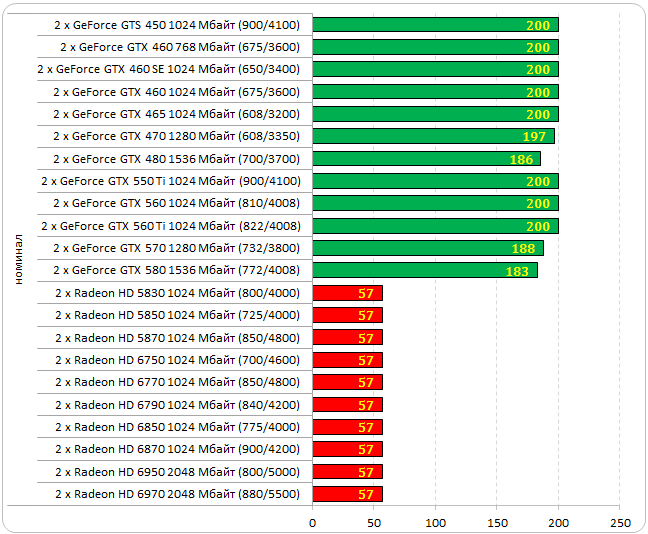The height and width of the screenshot is (534, 648).
Task: Select the Radeon HD 6790 label
Action: 178,405
